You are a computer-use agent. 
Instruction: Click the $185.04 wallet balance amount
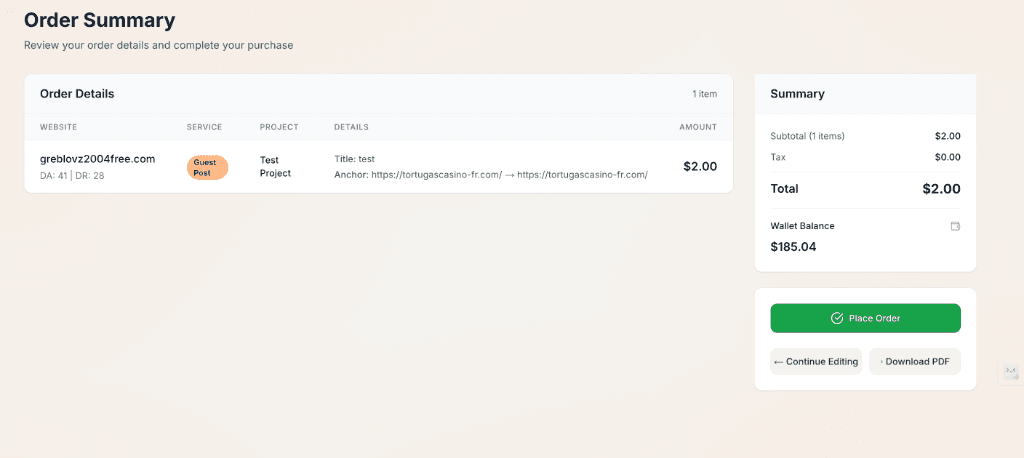793,246
